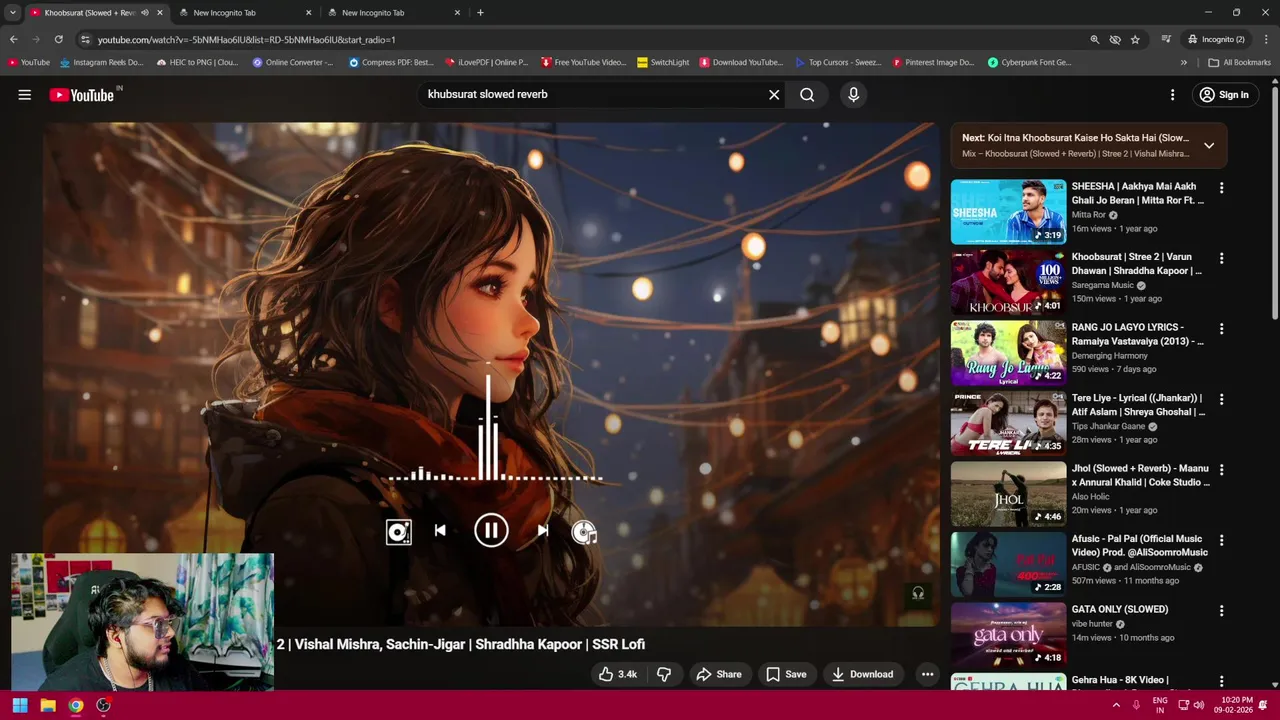Clear the search box text
Screen dimensions: 1280x720
(x=774, y=95)
